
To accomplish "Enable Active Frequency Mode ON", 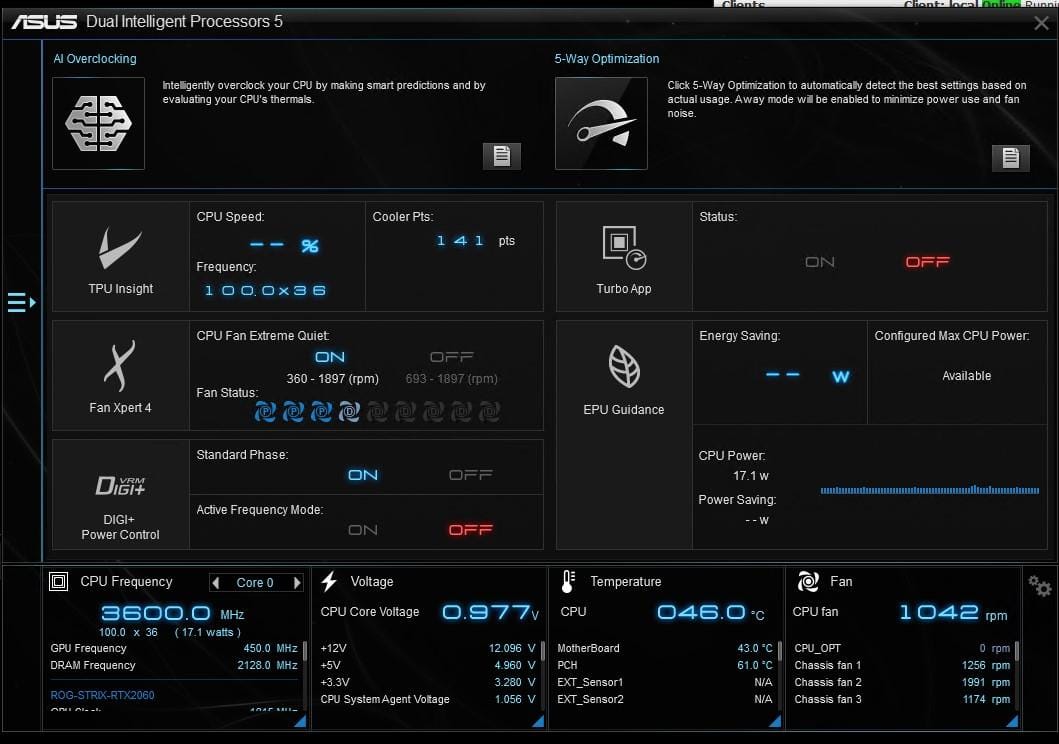I will click(363, 530).
